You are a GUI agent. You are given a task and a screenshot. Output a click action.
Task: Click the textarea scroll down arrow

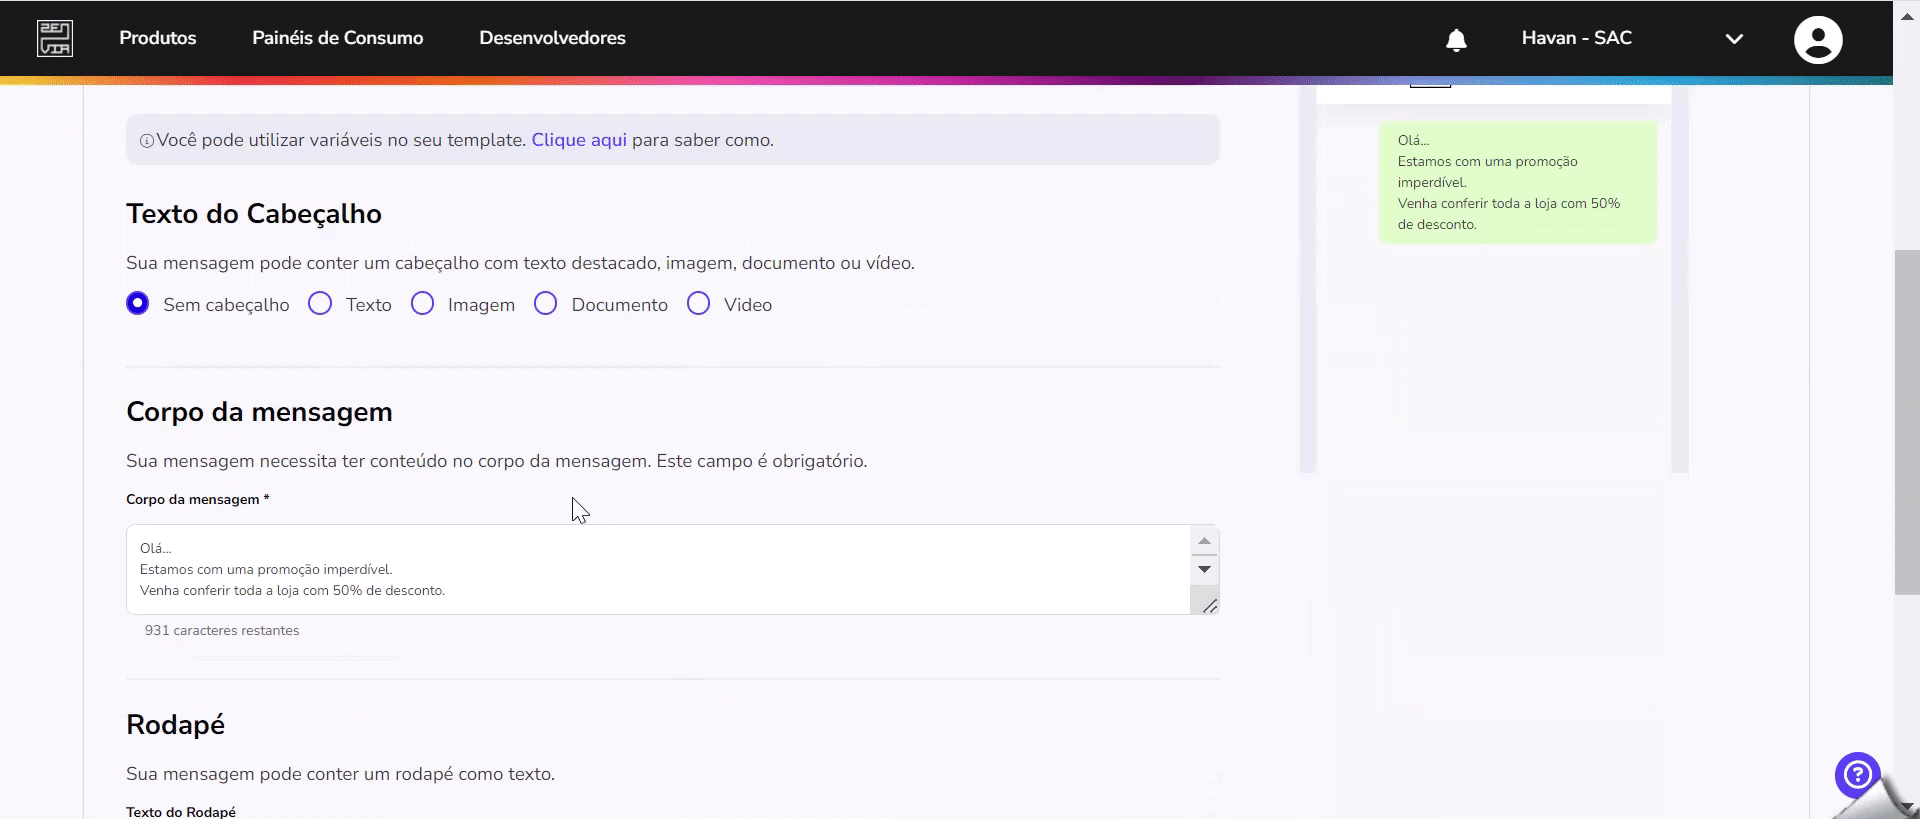(1204, 569)
